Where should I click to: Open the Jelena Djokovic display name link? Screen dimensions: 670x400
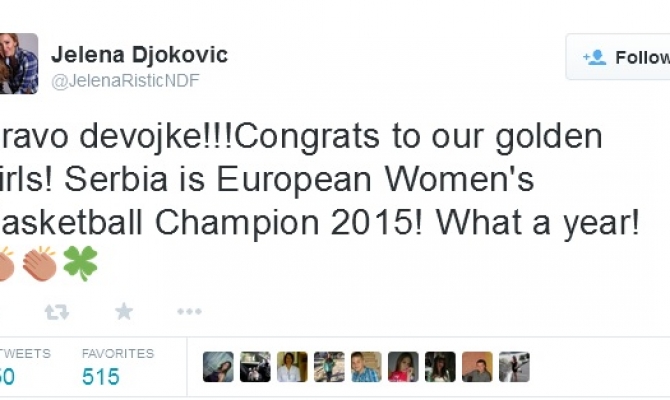139,55
